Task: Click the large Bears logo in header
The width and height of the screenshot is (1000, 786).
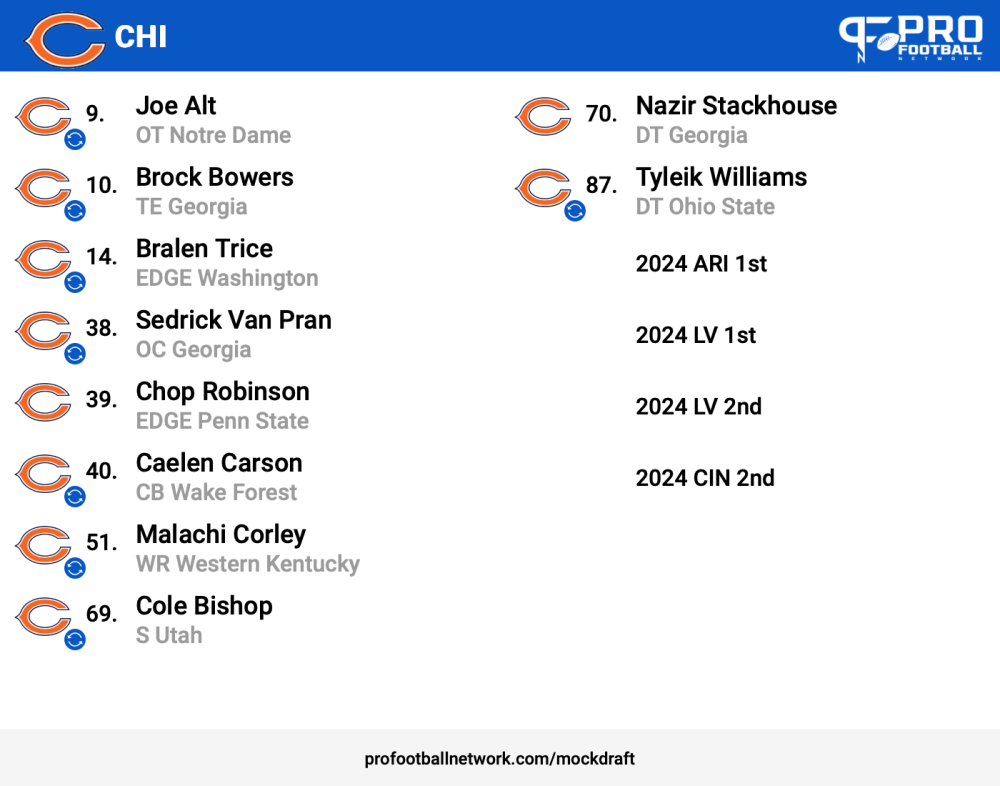Action: click(x=65, y=40)
